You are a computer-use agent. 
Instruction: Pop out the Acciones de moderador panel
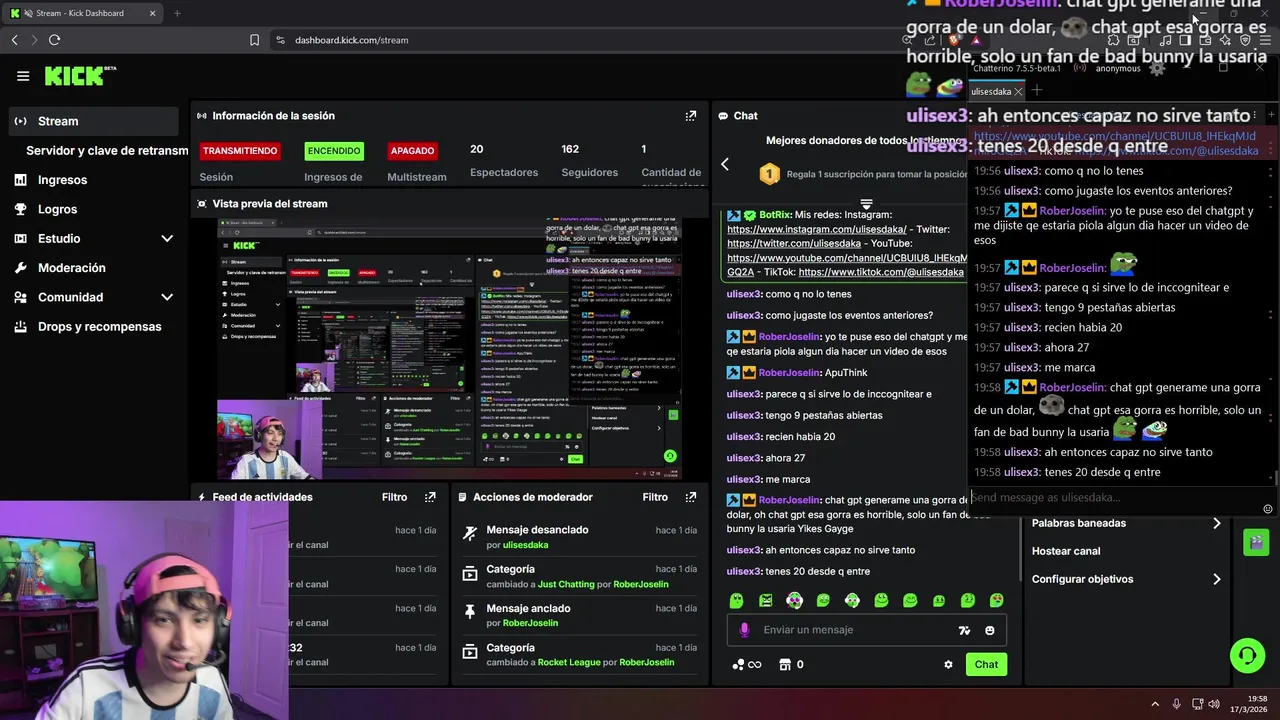[690, 497]
